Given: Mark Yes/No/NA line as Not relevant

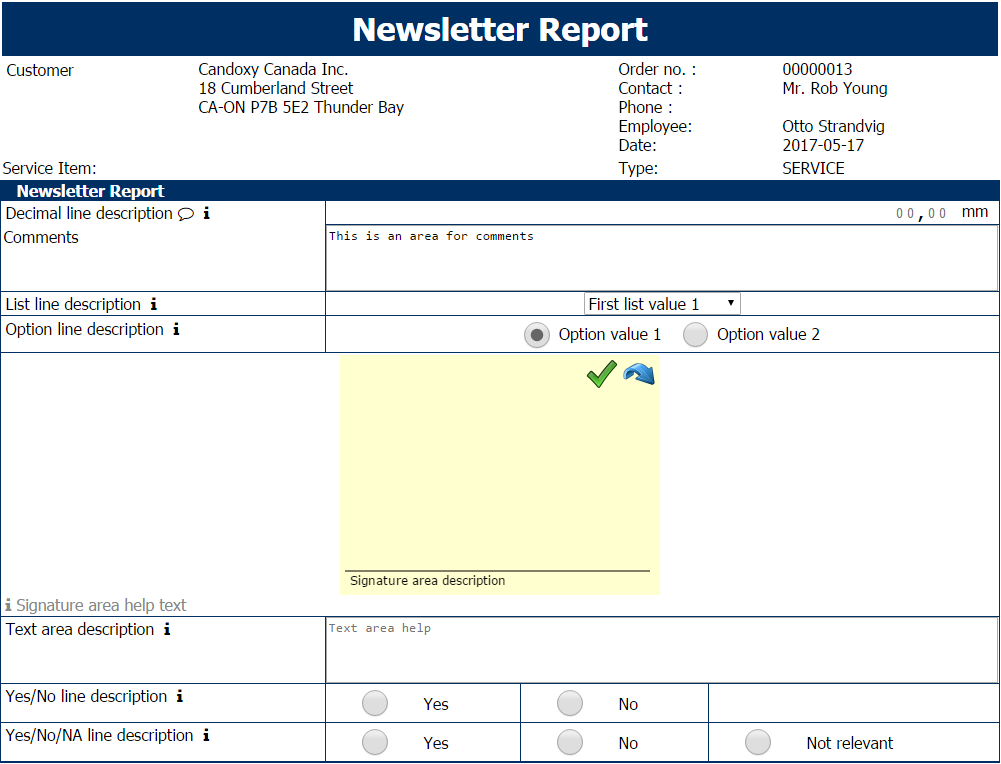Looking at the screenshot, I should [x=758, y=743].
